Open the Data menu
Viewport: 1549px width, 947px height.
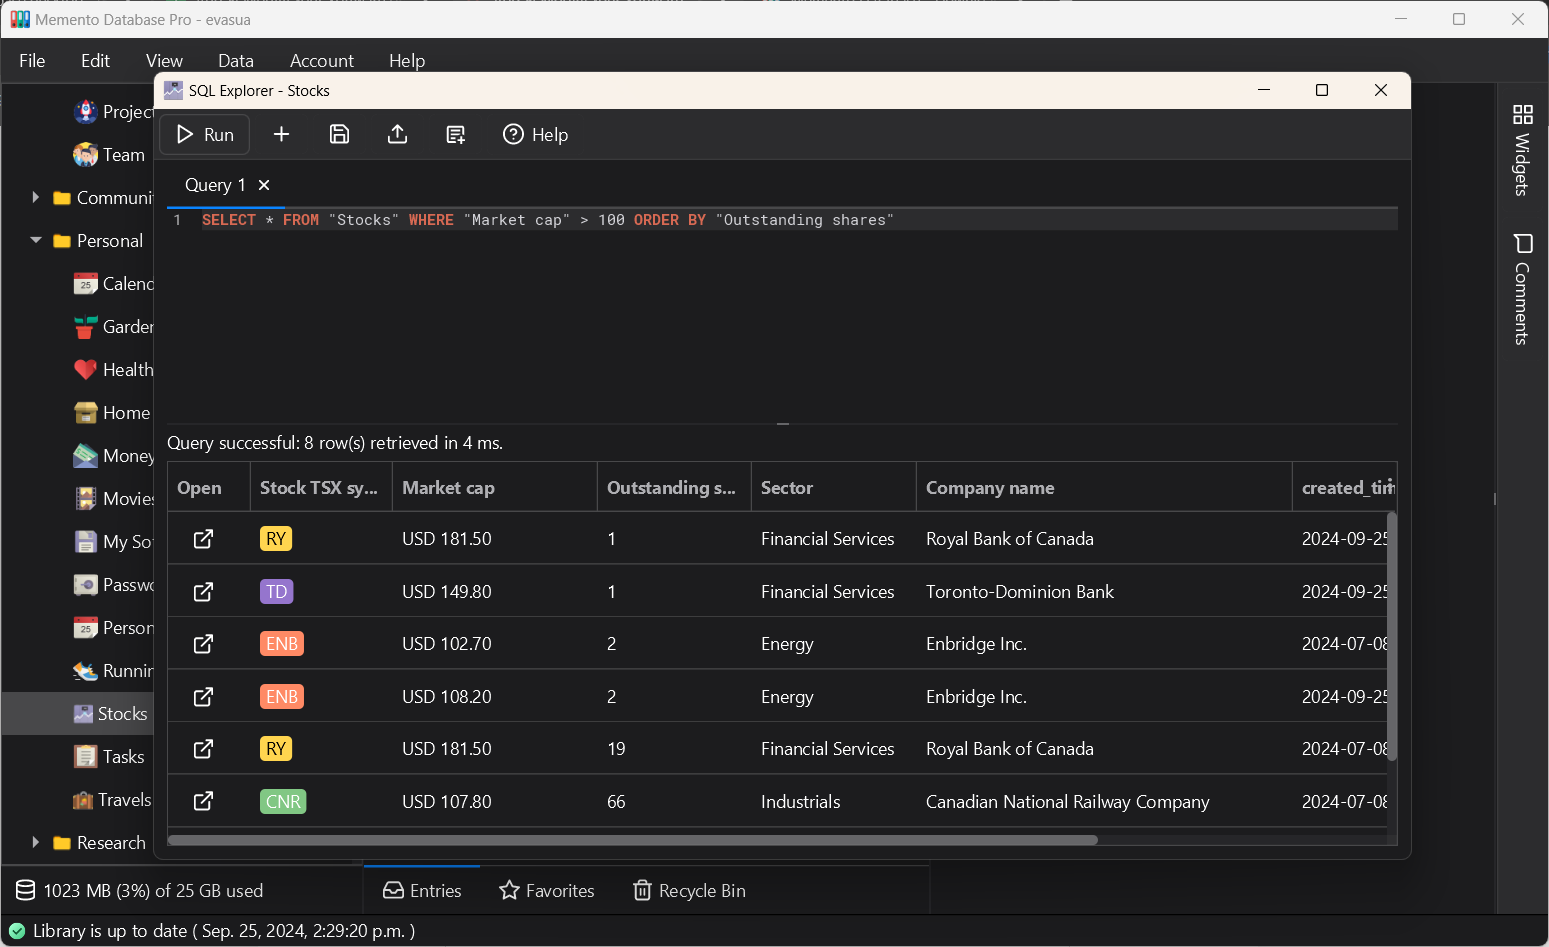tap(236, 61)
